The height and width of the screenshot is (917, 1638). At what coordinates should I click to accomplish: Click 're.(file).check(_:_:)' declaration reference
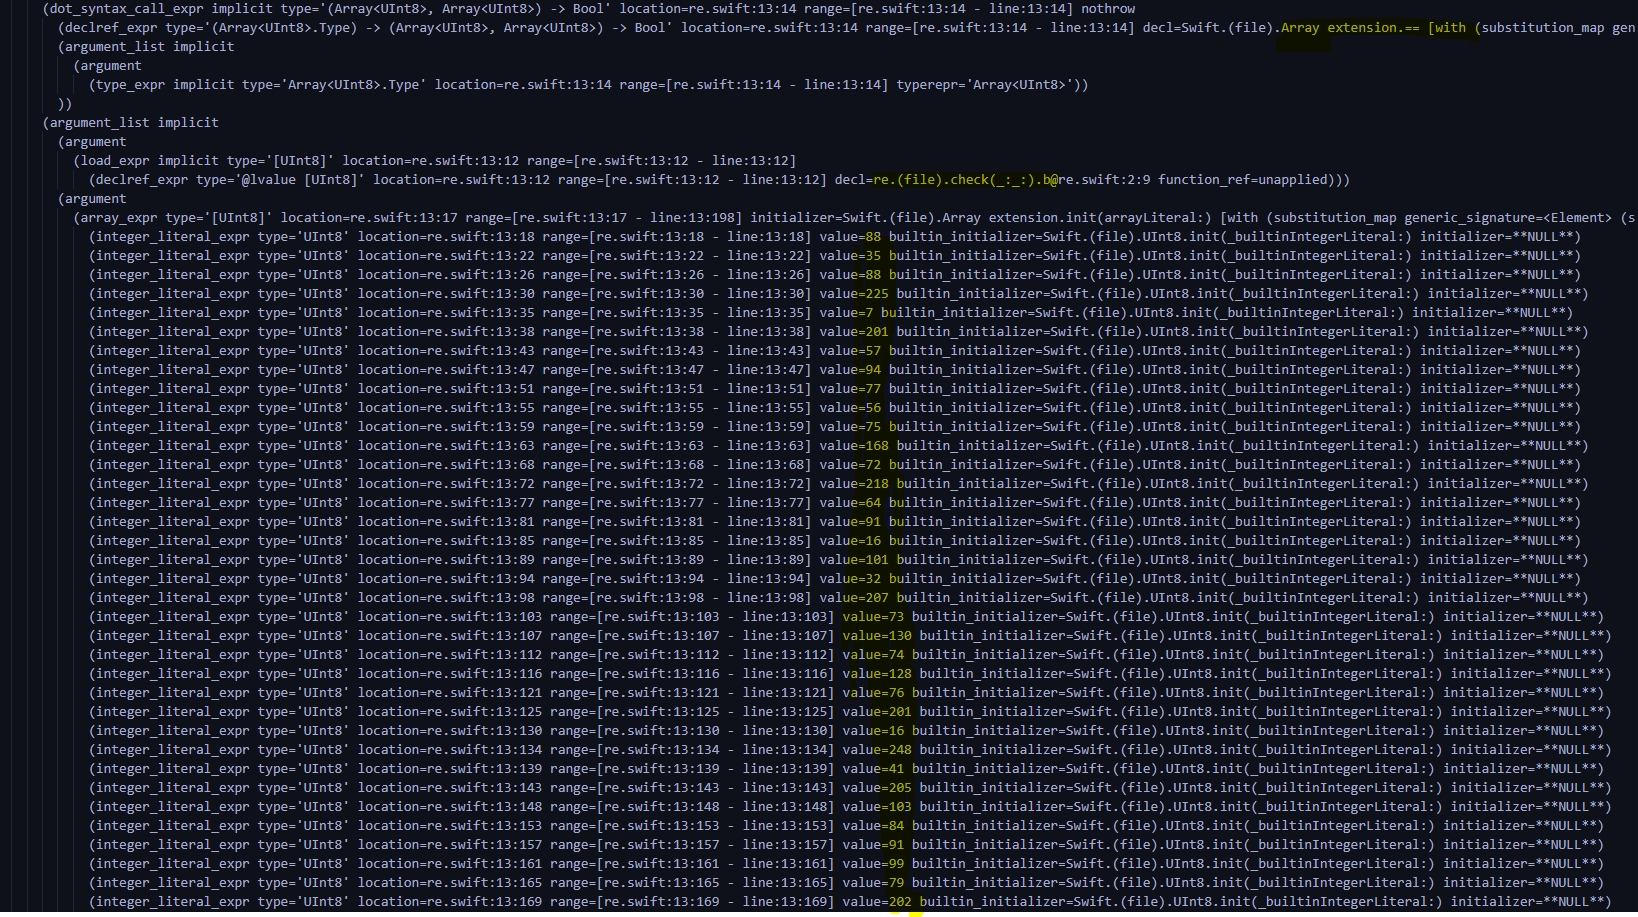point(953,179)
